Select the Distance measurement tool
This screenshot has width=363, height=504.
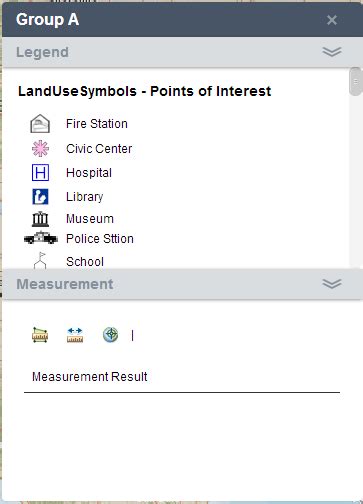(75, 335)
